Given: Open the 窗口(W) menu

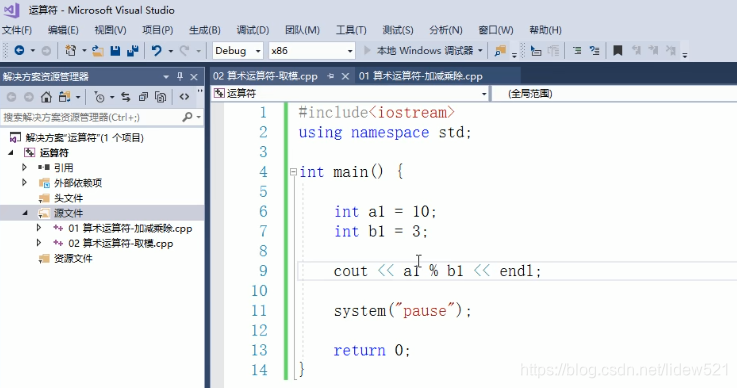Looking at the screenshot, I should (496, 30).
